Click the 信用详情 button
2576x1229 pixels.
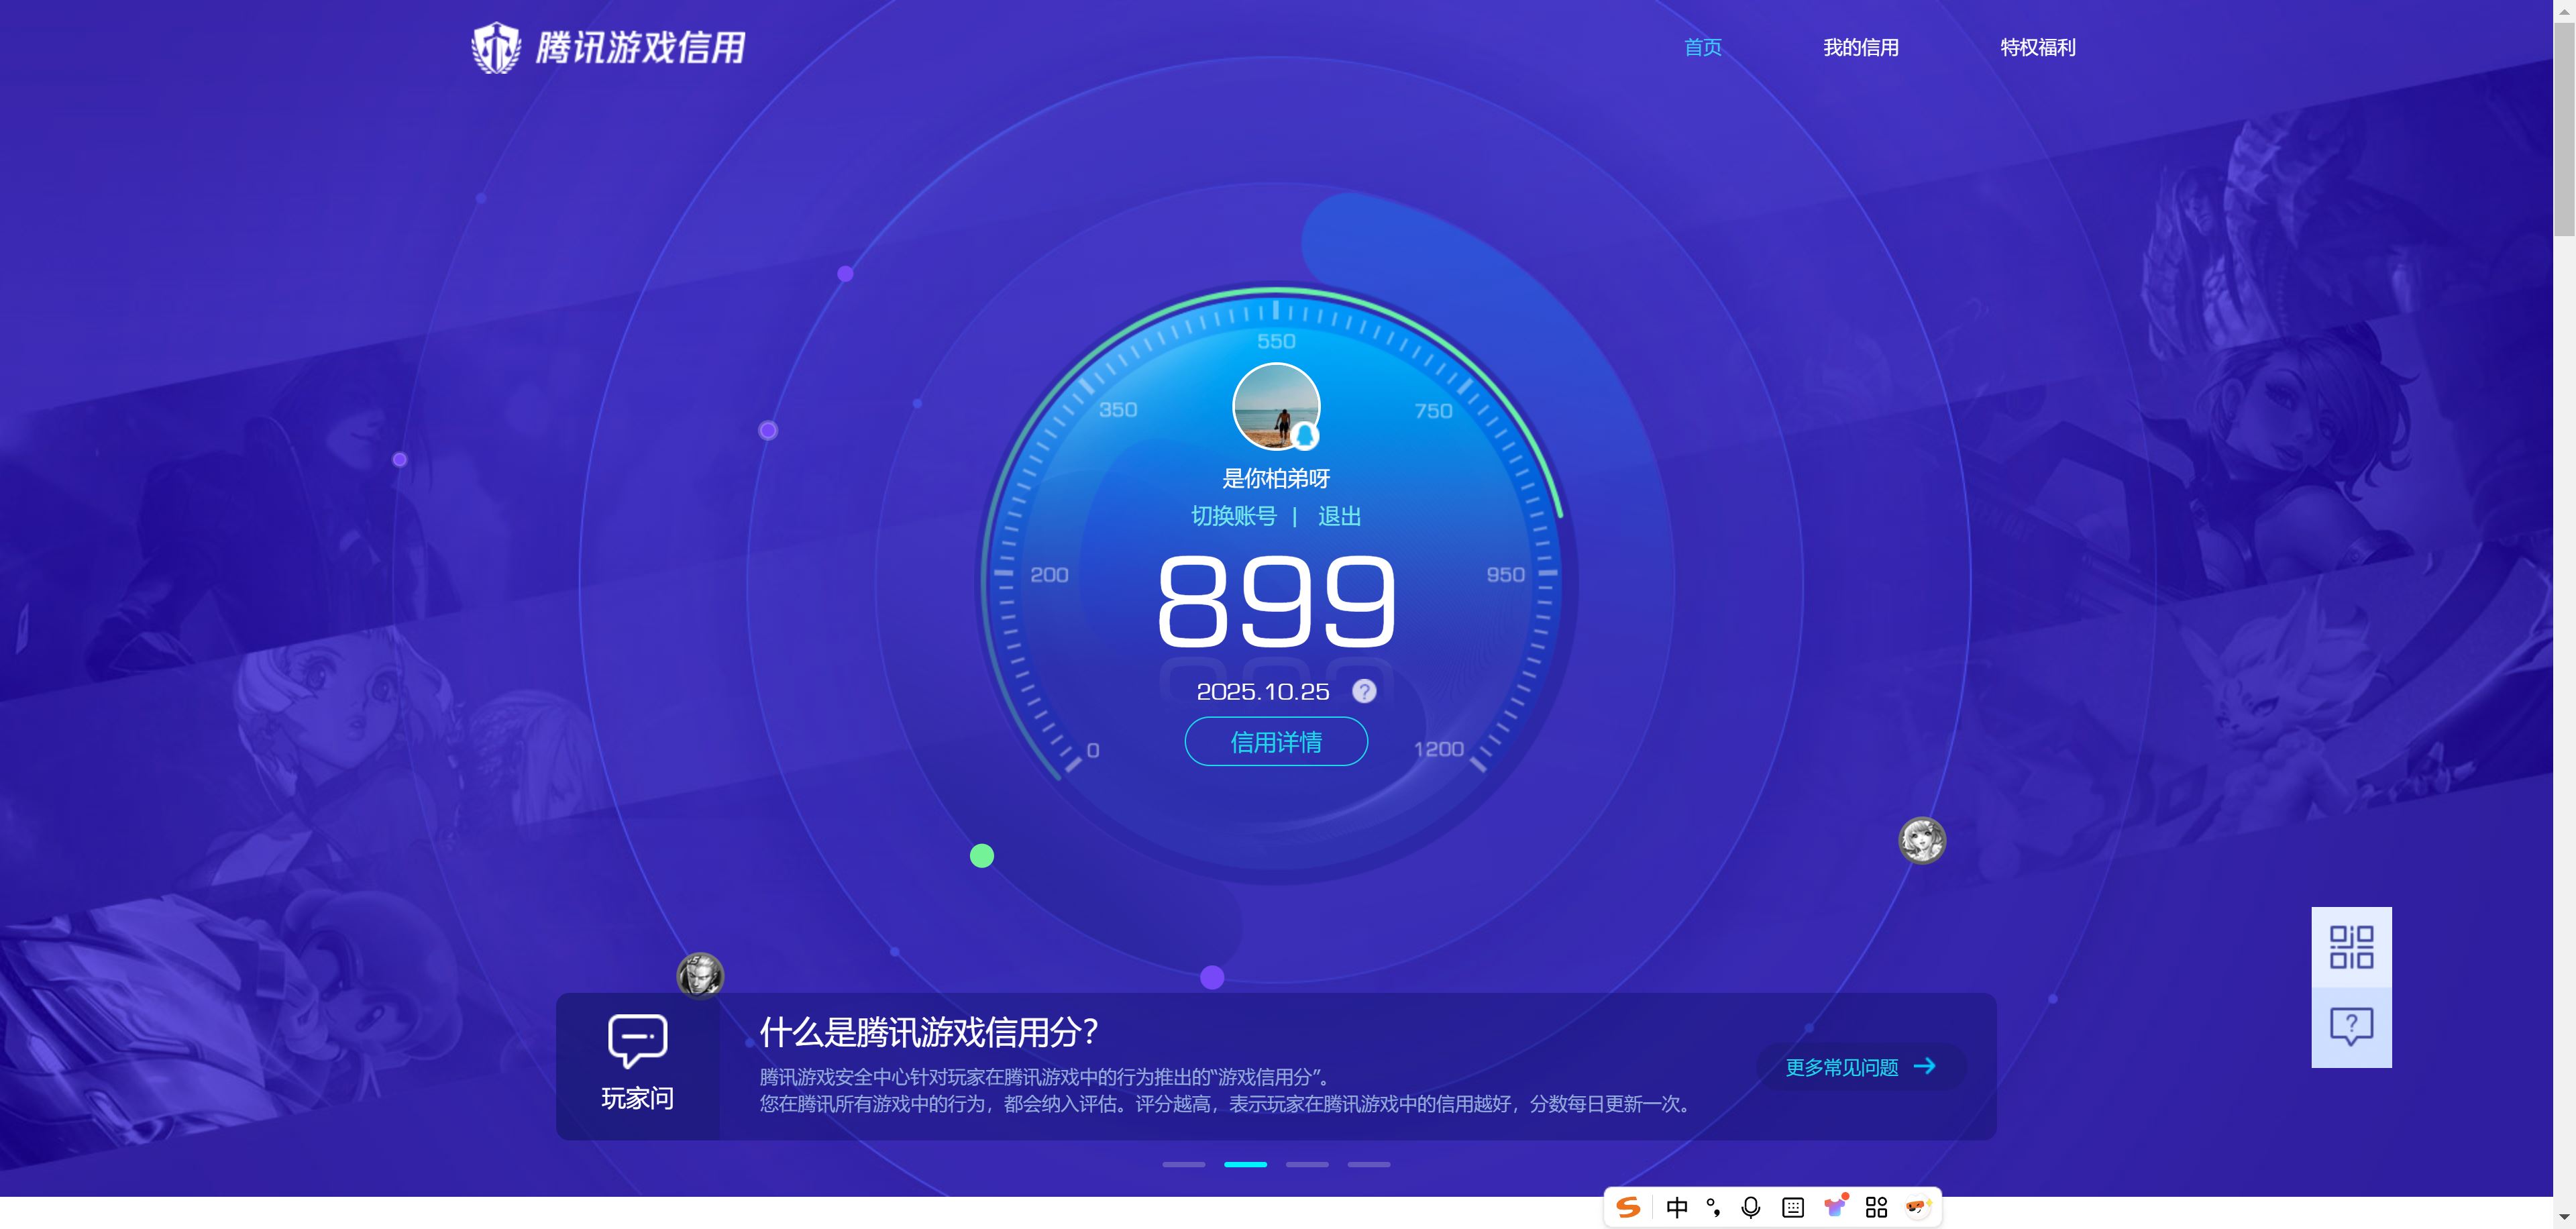1275,741
